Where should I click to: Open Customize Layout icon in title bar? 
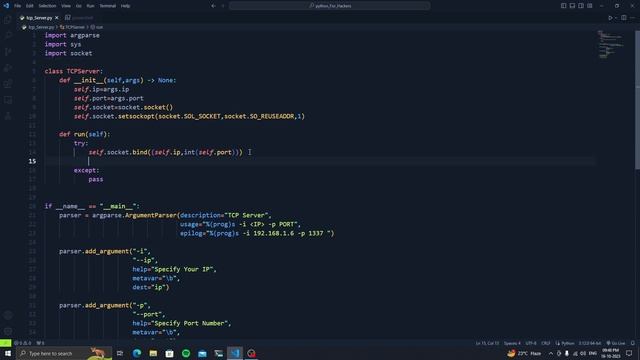[590, 6]
